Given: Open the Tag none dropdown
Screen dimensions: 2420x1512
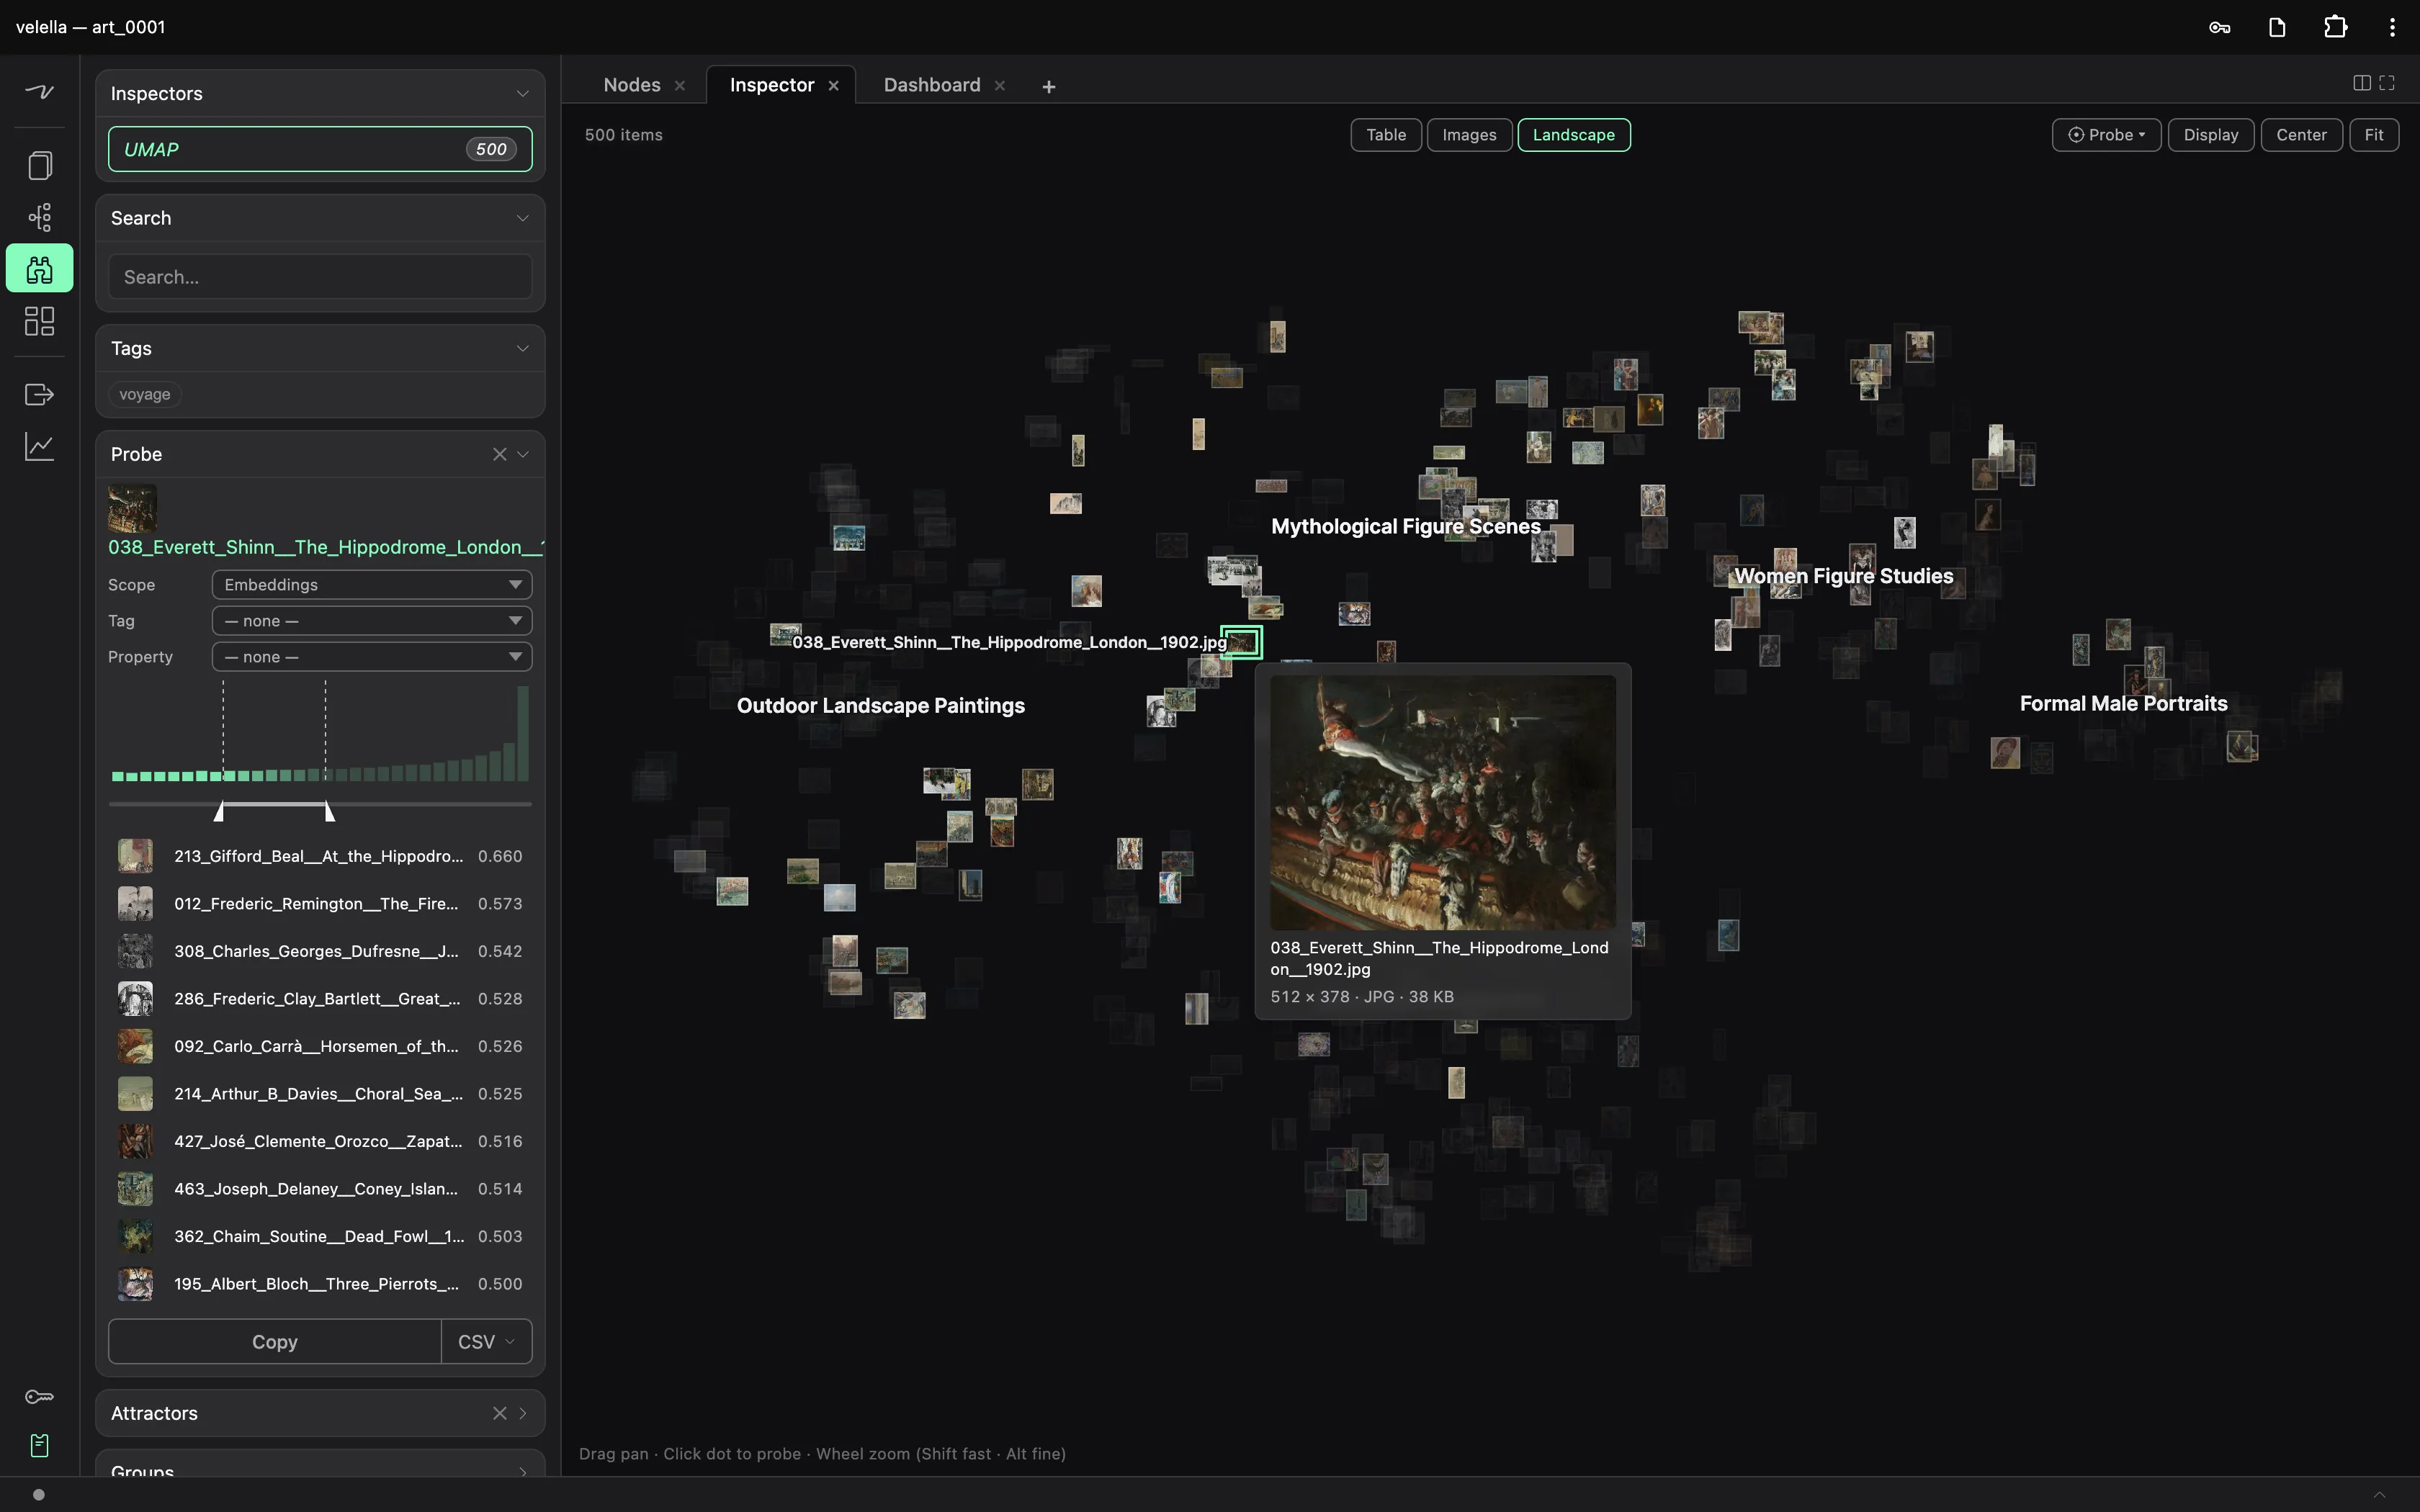Looking at the screenshot, I should 372,621.
